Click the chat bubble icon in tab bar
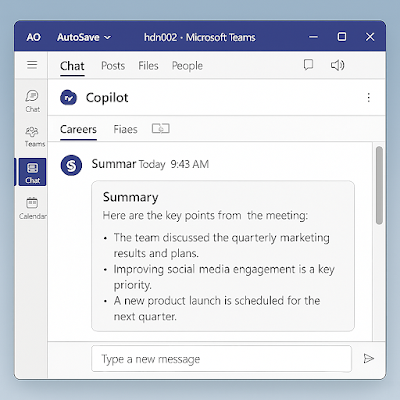The width and height of the screenshot is (400, 400). (308, 65)
